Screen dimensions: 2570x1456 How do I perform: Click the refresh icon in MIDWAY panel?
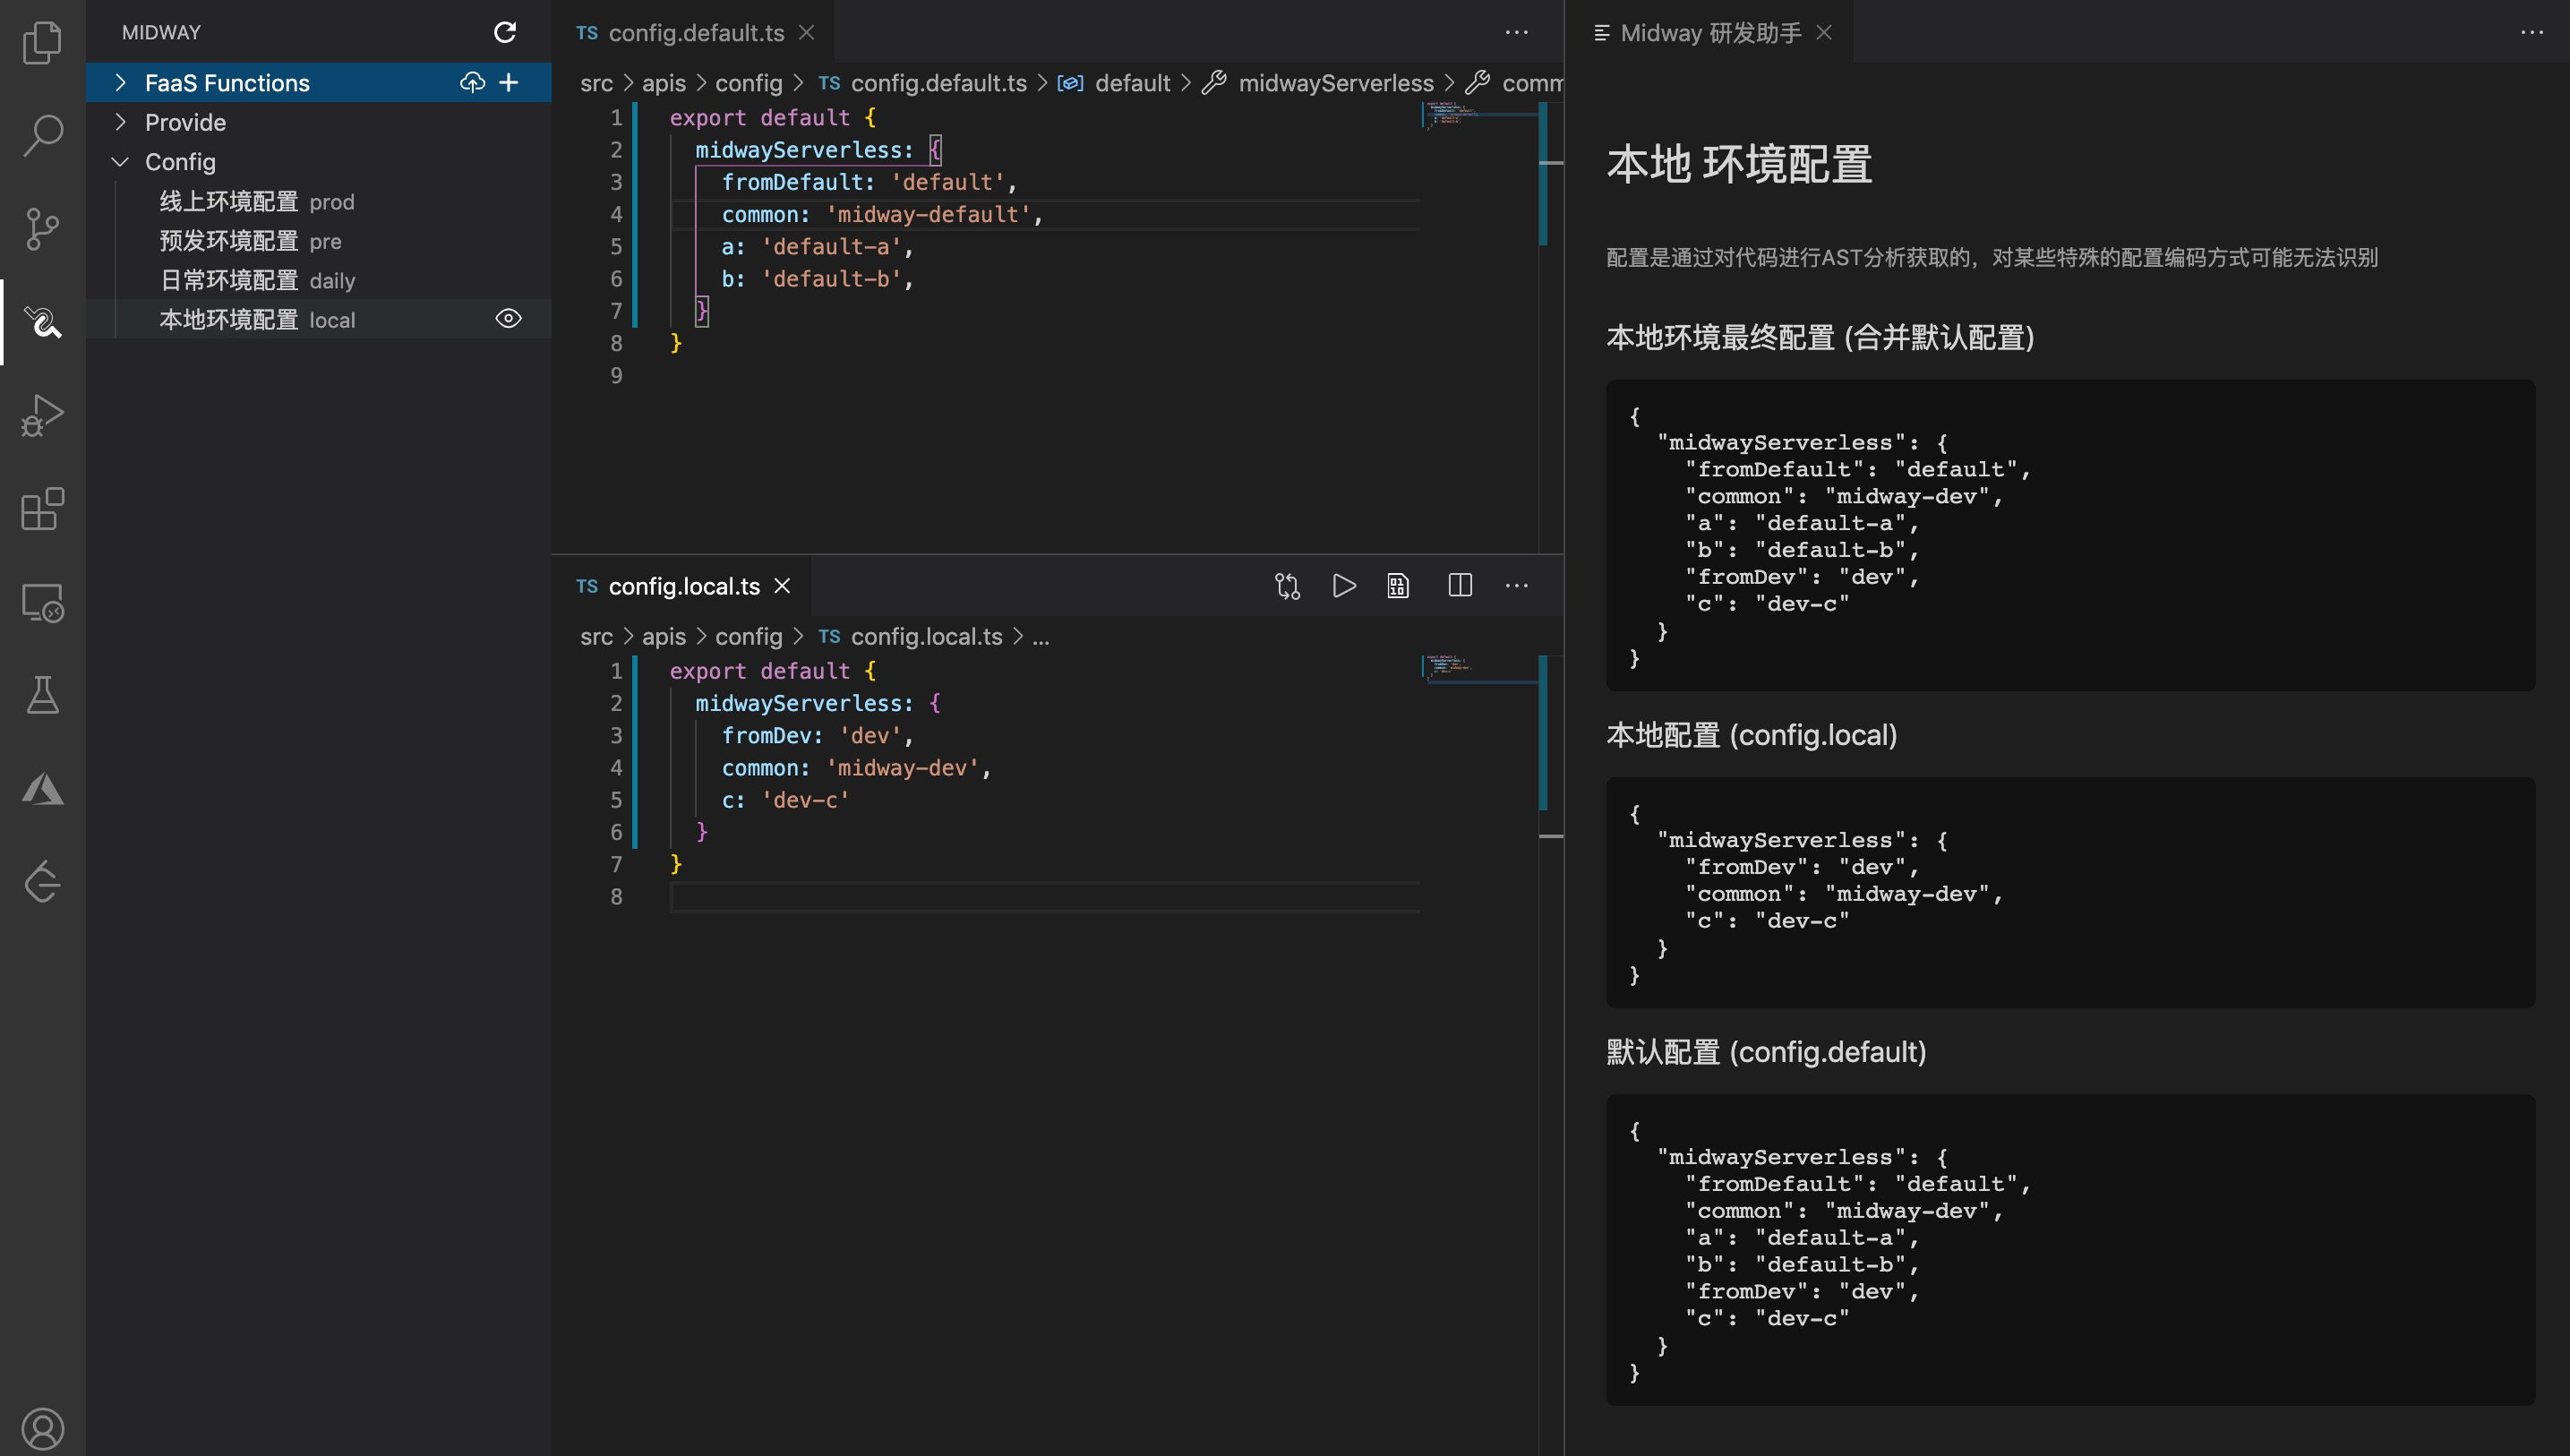pyautogui.click(x=505, y=32)
